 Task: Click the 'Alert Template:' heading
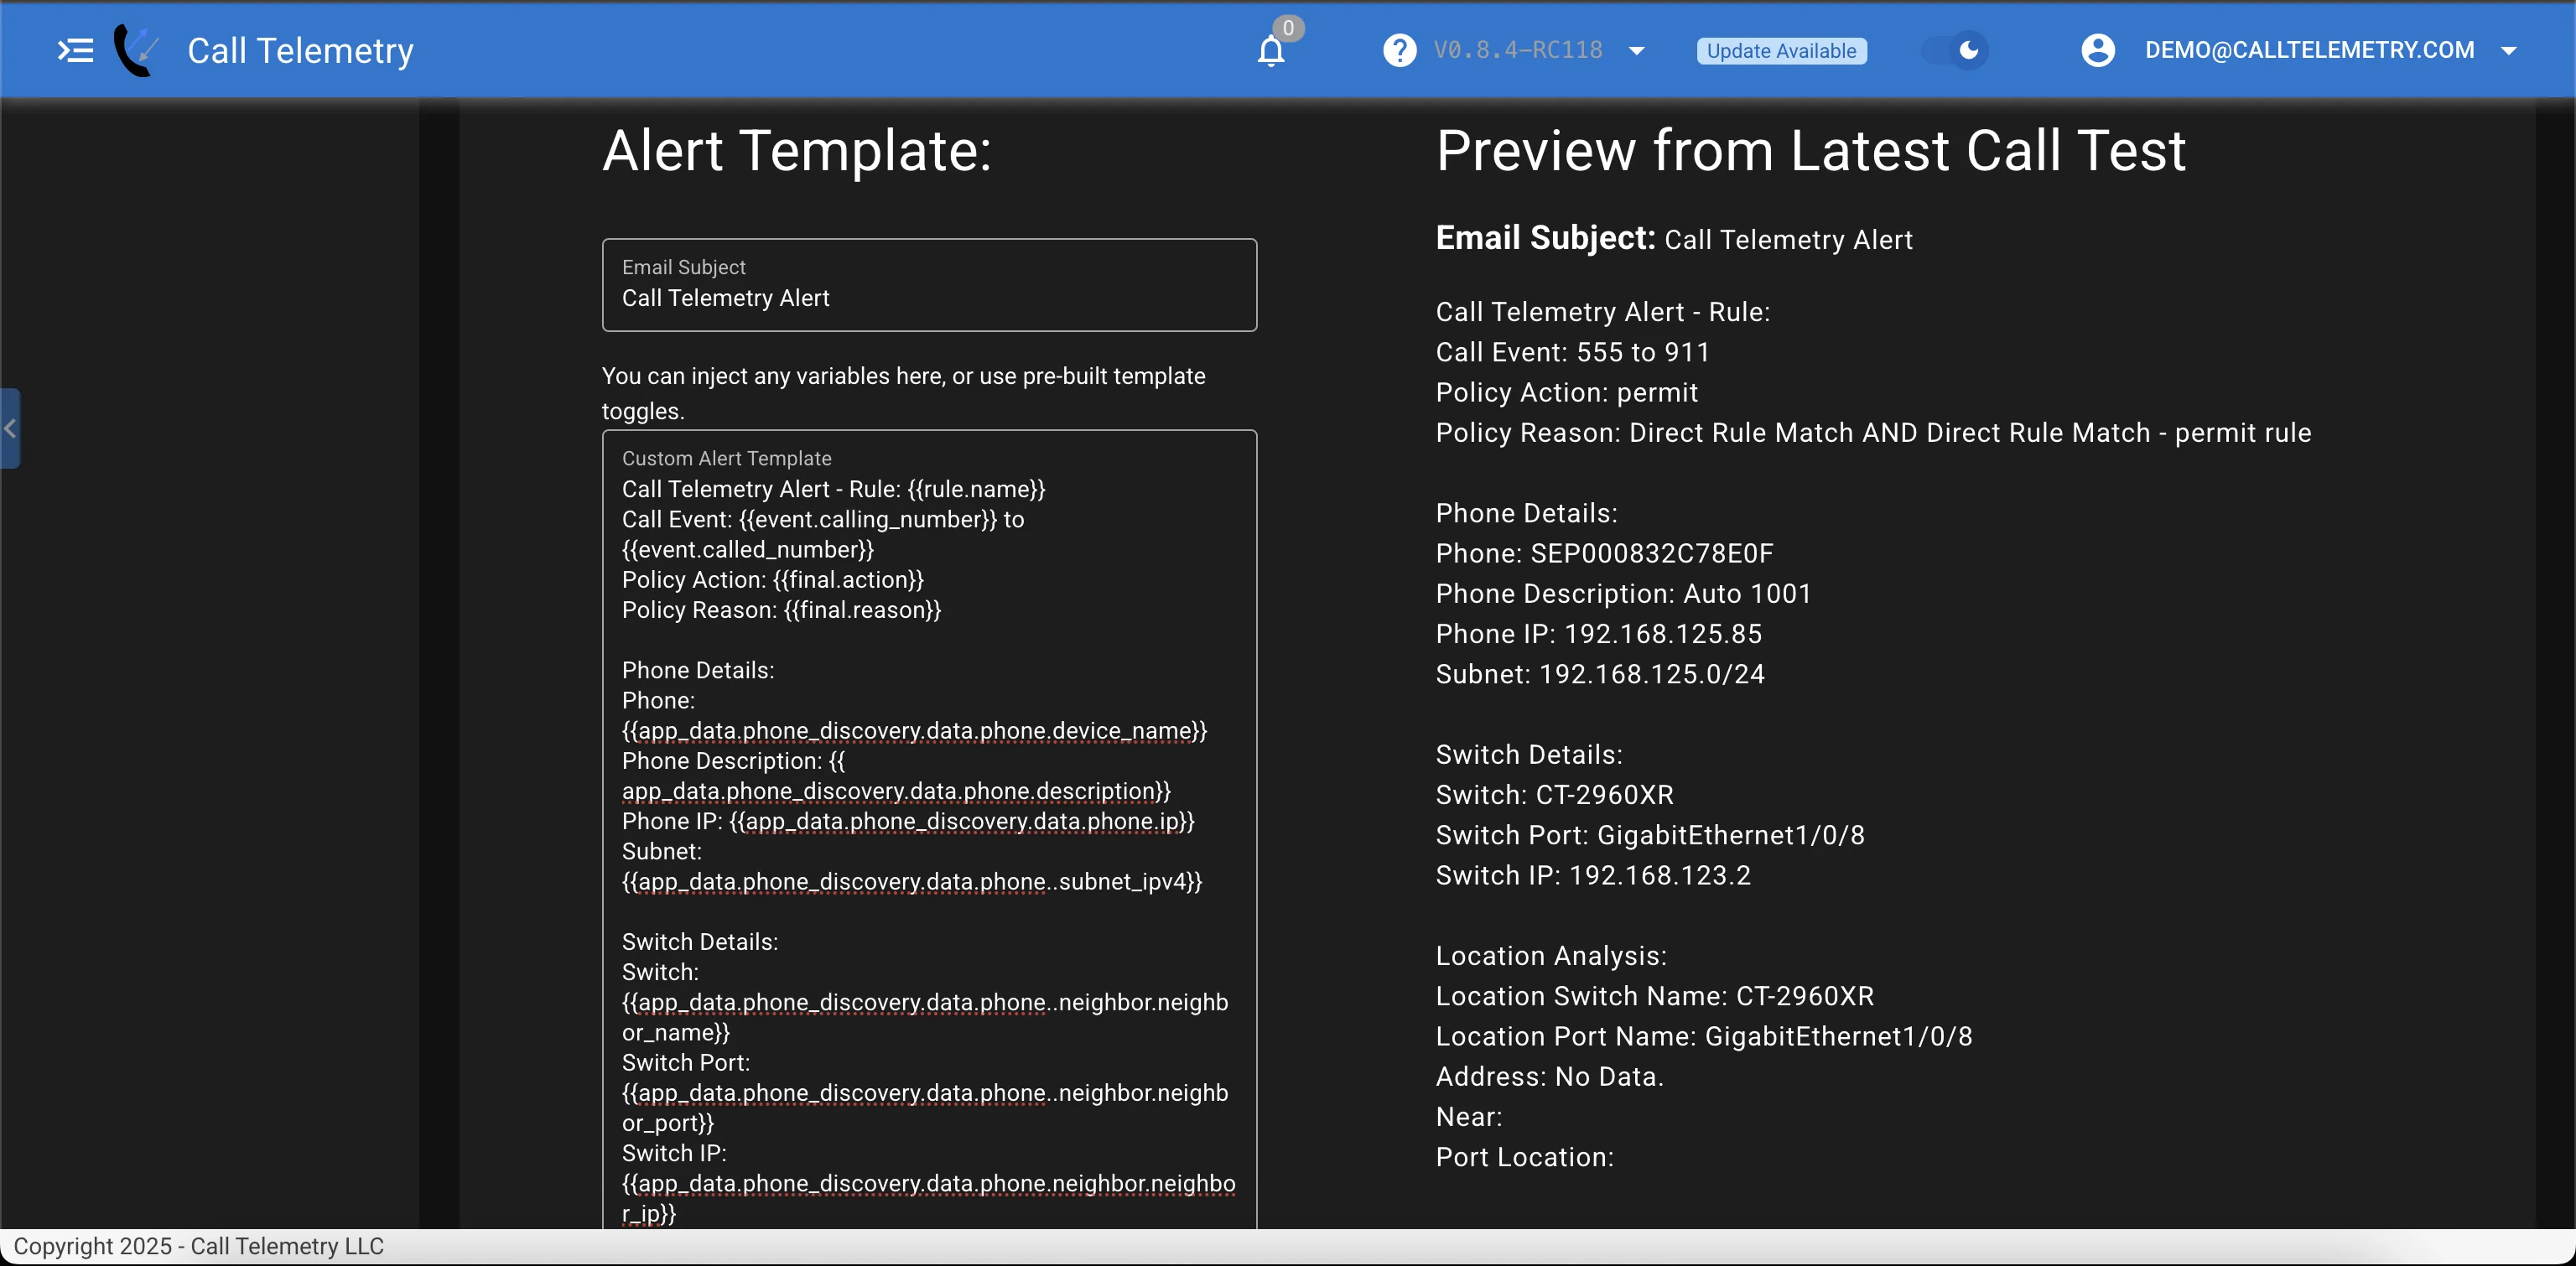797,151
